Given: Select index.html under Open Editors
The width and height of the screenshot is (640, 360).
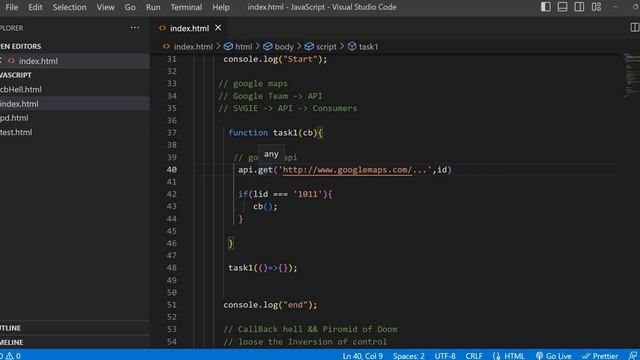Looking at the screenshot, I should tap(75, 61).
